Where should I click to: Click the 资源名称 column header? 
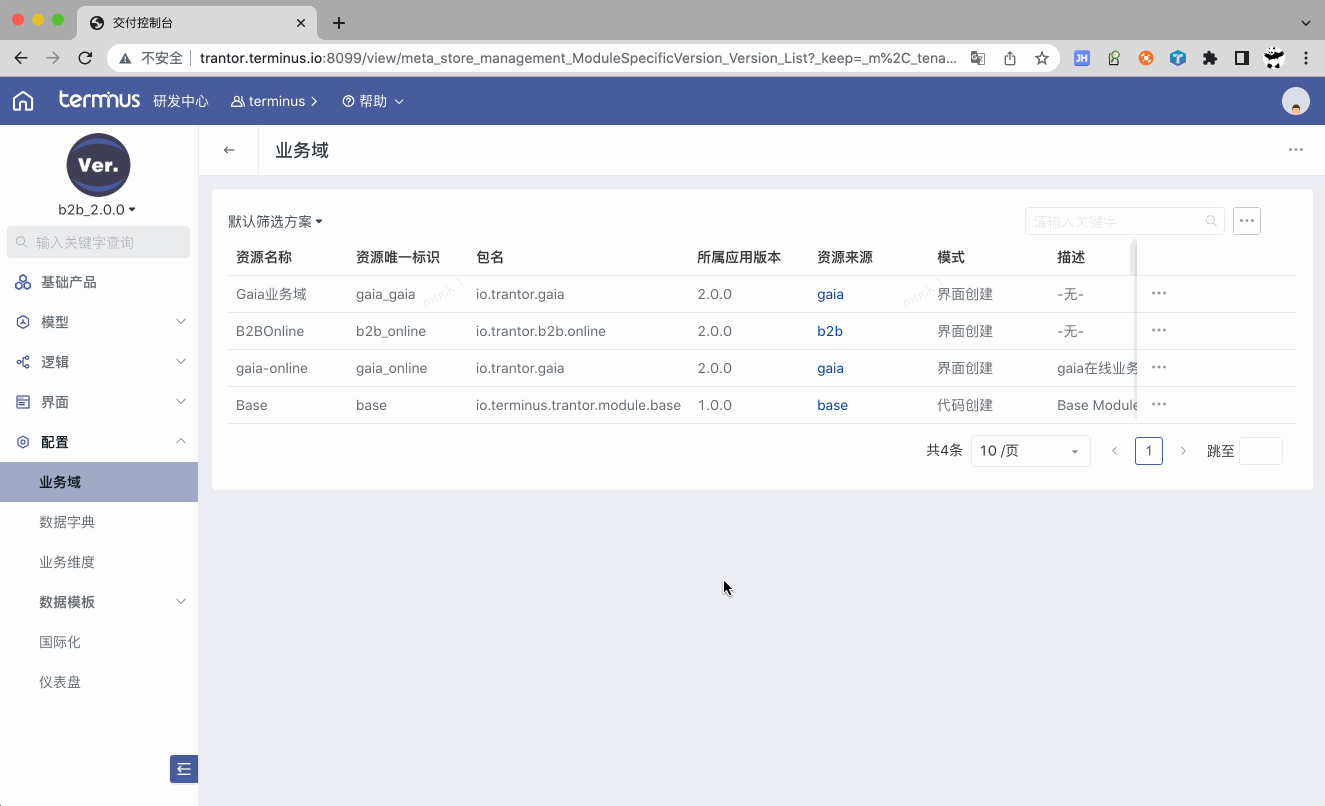pyautogui.click(x=264, y=257)
